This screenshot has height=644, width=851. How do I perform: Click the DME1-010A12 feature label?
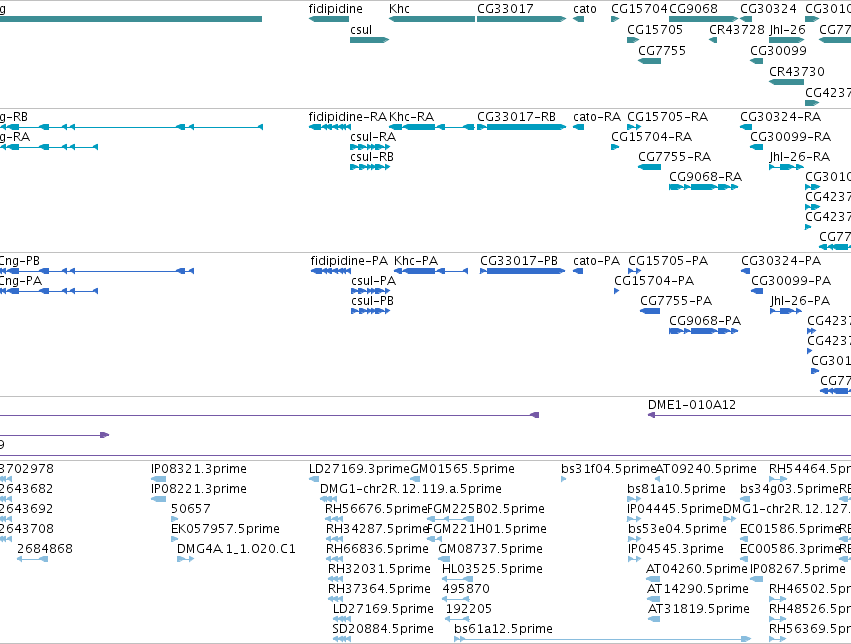coord(691,405)
